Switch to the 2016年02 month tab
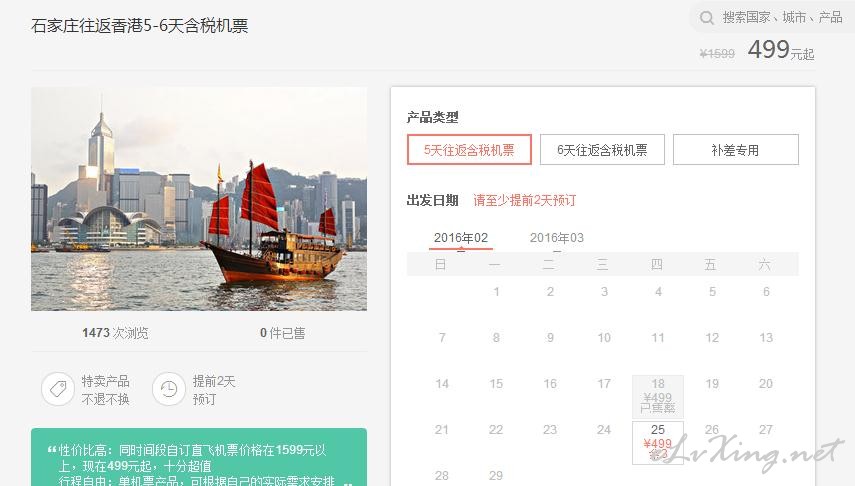855x486 pixels. pos(461,238)
